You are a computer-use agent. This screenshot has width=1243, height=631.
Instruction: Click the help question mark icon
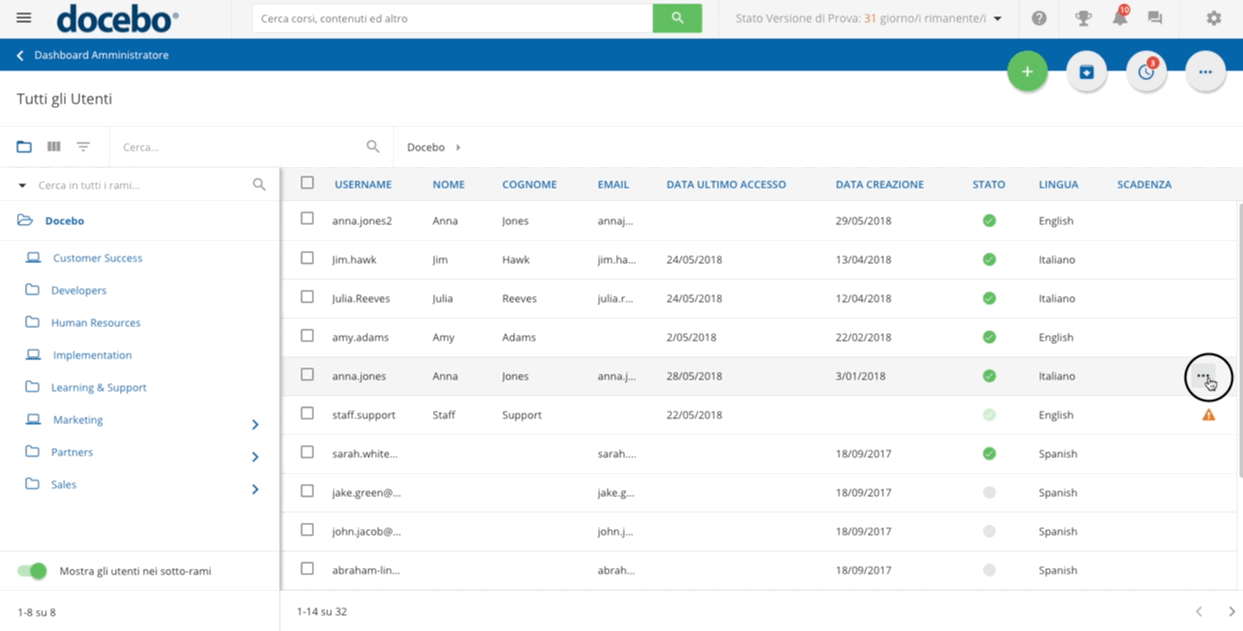pos(1039,18)
